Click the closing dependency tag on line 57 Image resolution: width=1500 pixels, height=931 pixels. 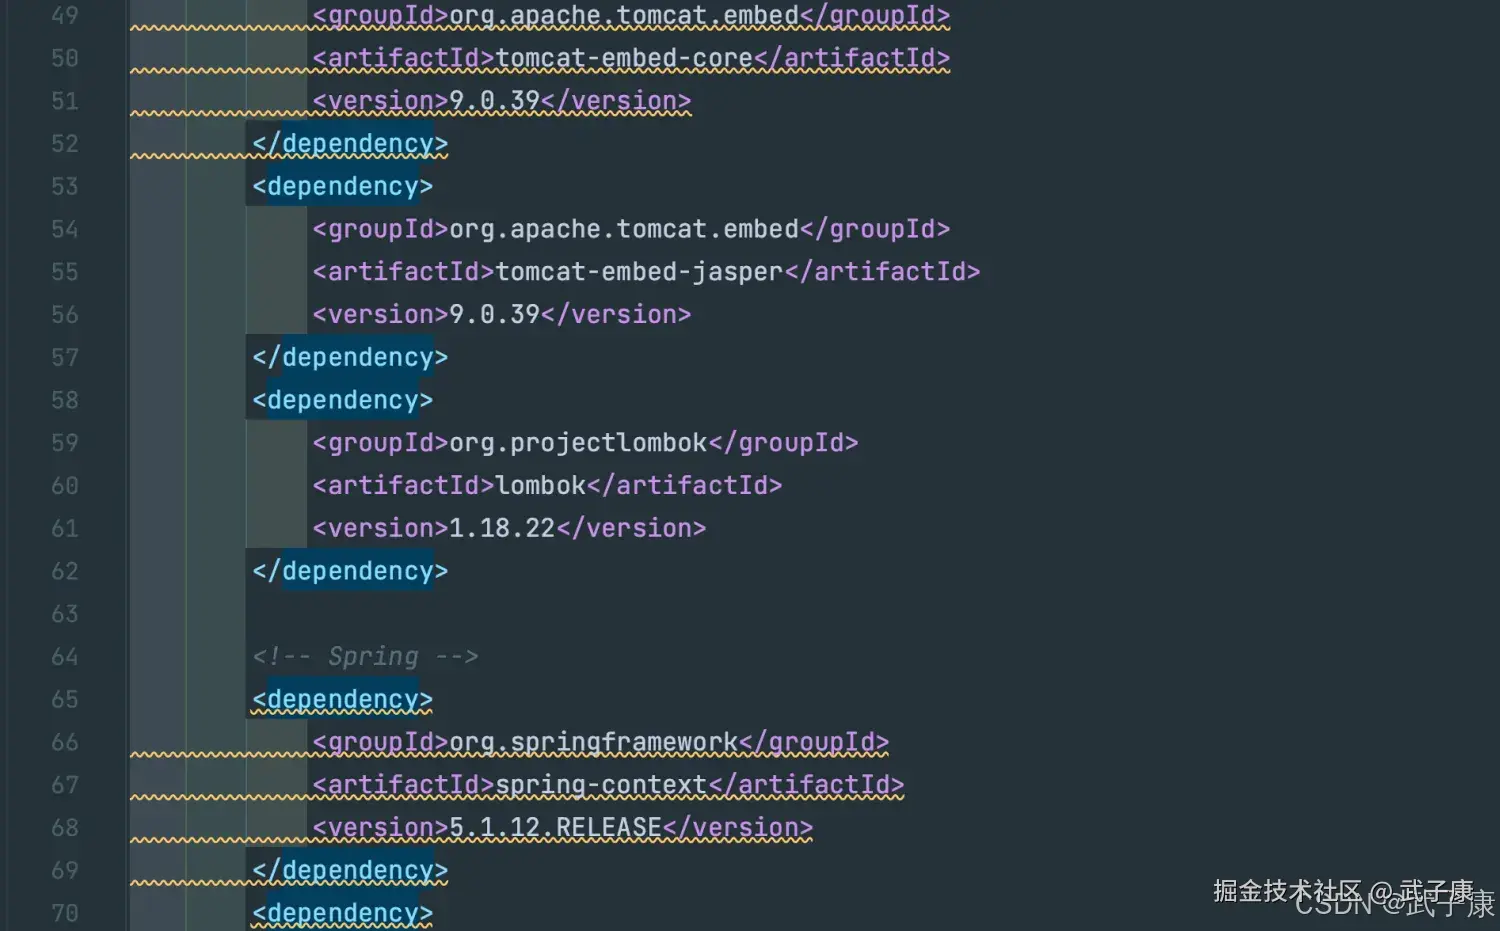tap(350, 358)
